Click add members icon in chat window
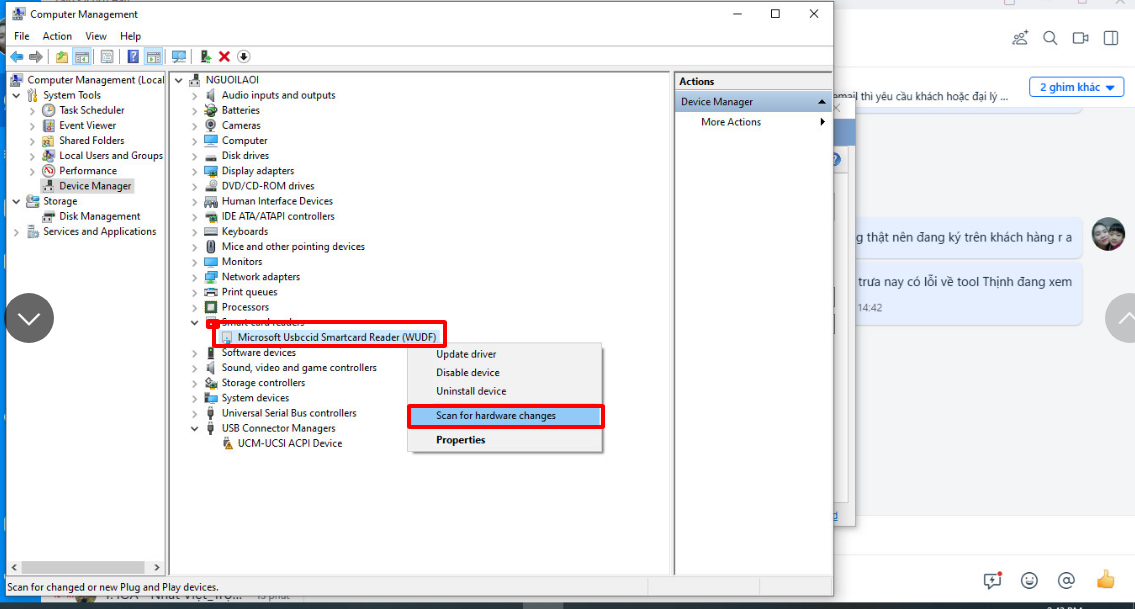Viewport: 1135px width, 609px height. pyautogui.click(x=1020, y=38)
